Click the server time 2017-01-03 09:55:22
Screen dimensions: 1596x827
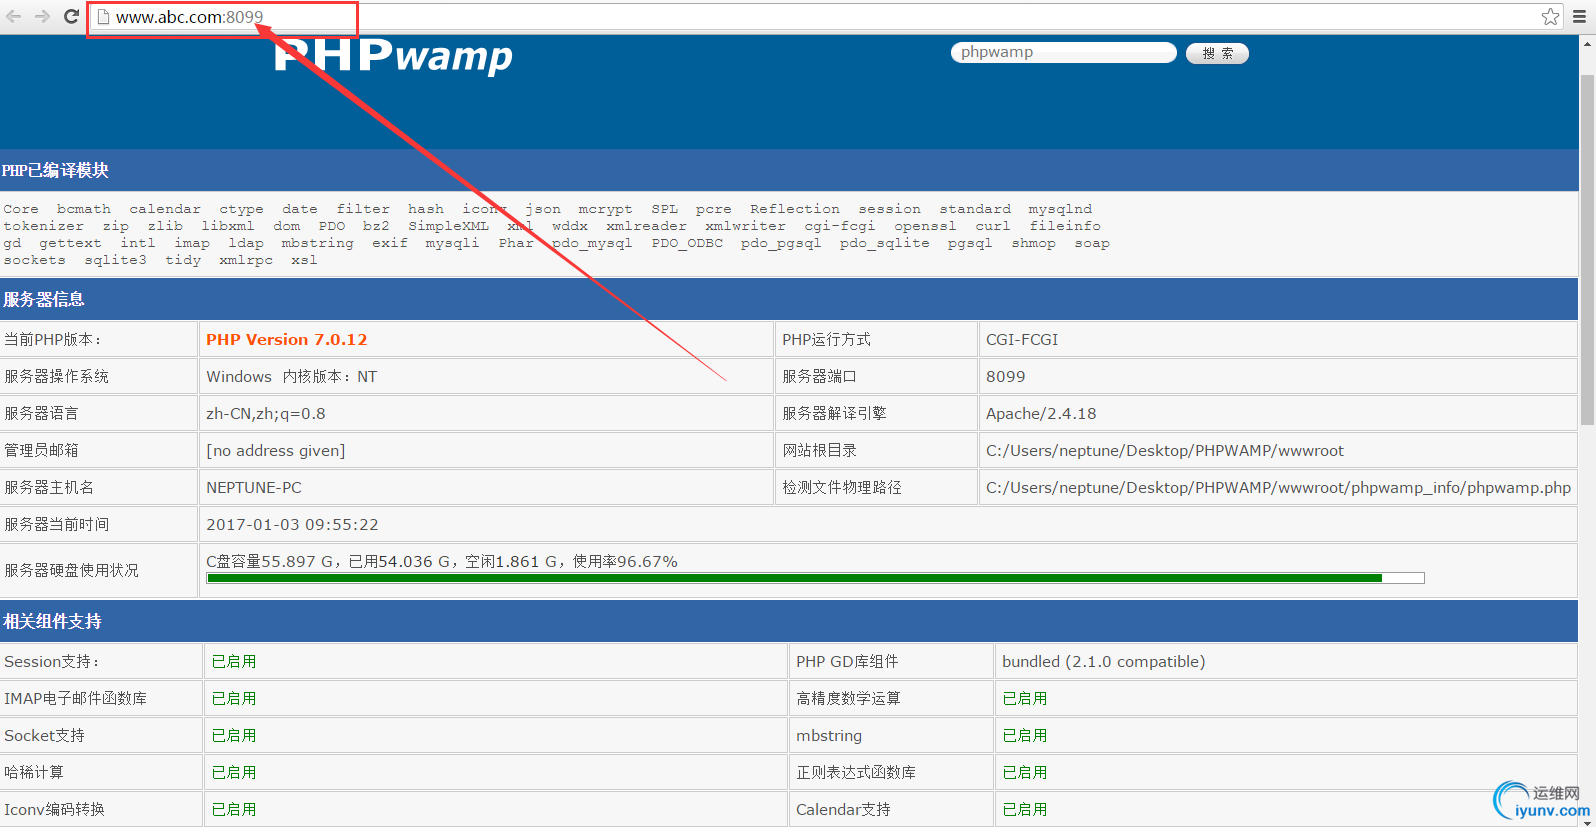tap(292, 524)
